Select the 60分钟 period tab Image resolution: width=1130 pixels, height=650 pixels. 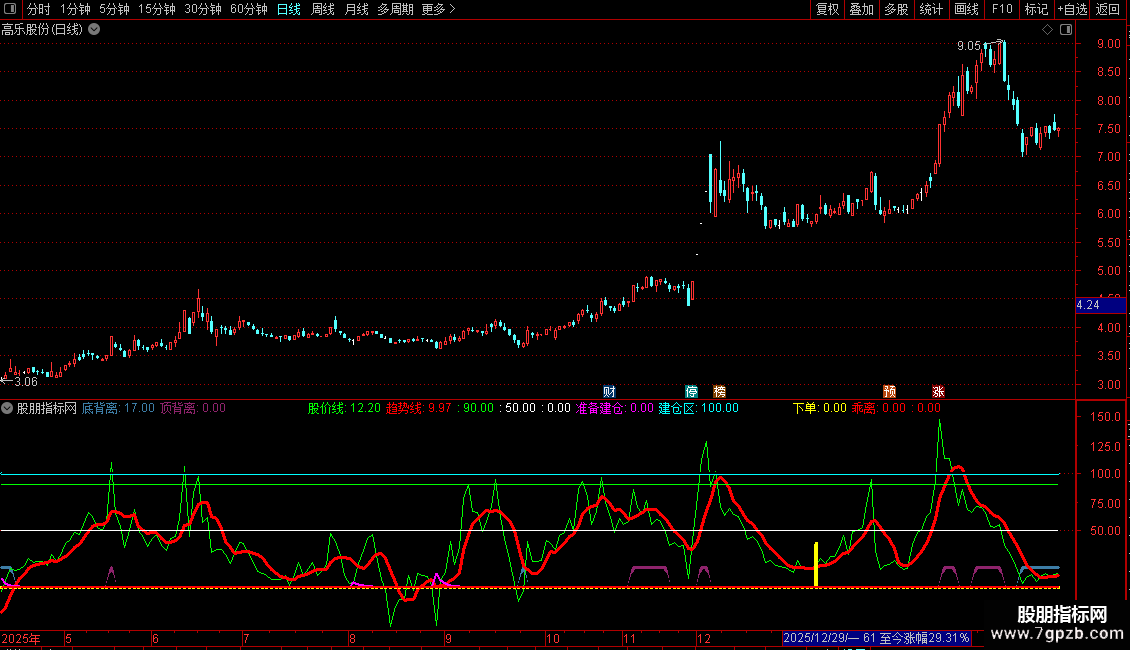pyautogui.click(x=248, y=9)
